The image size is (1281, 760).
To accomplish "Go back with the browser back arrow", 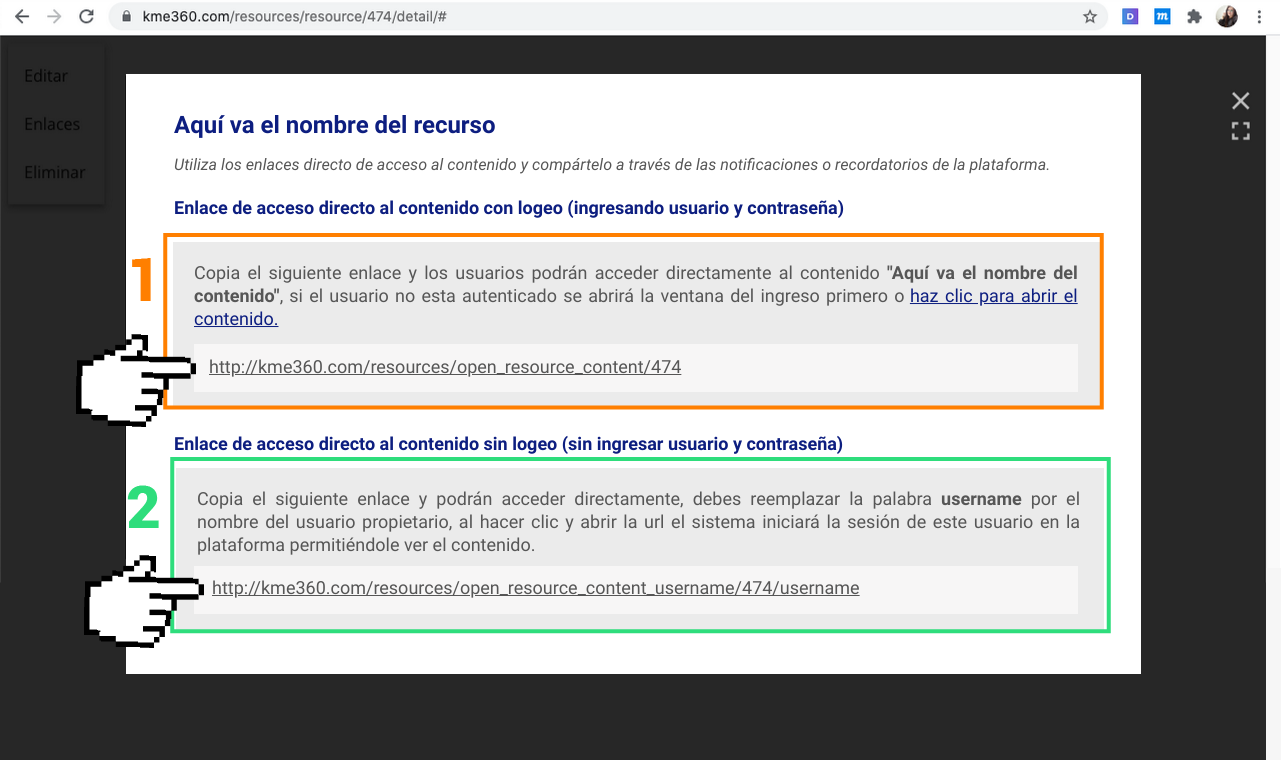I will click(22, 17).
